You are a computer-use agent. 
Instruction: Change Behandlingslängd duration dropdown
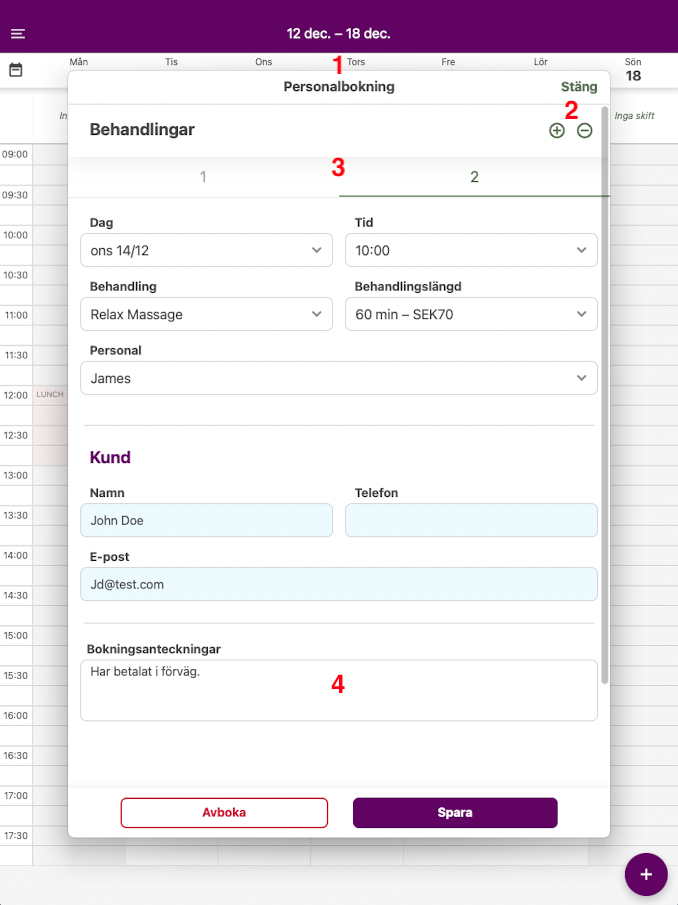(471, 314)
